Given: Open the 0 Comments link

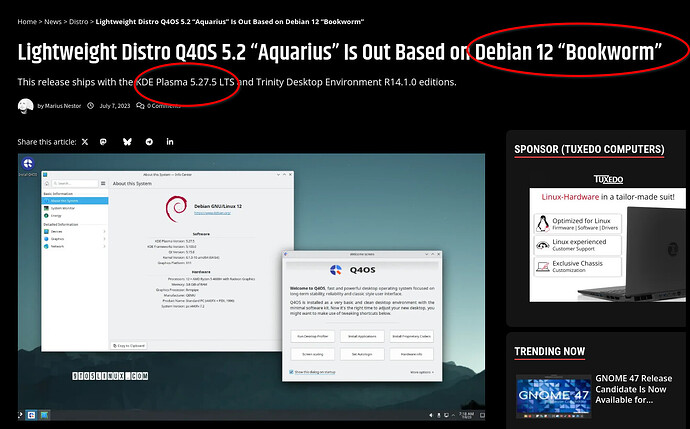Looking at the screenshot, I should (x=164, y=106).
